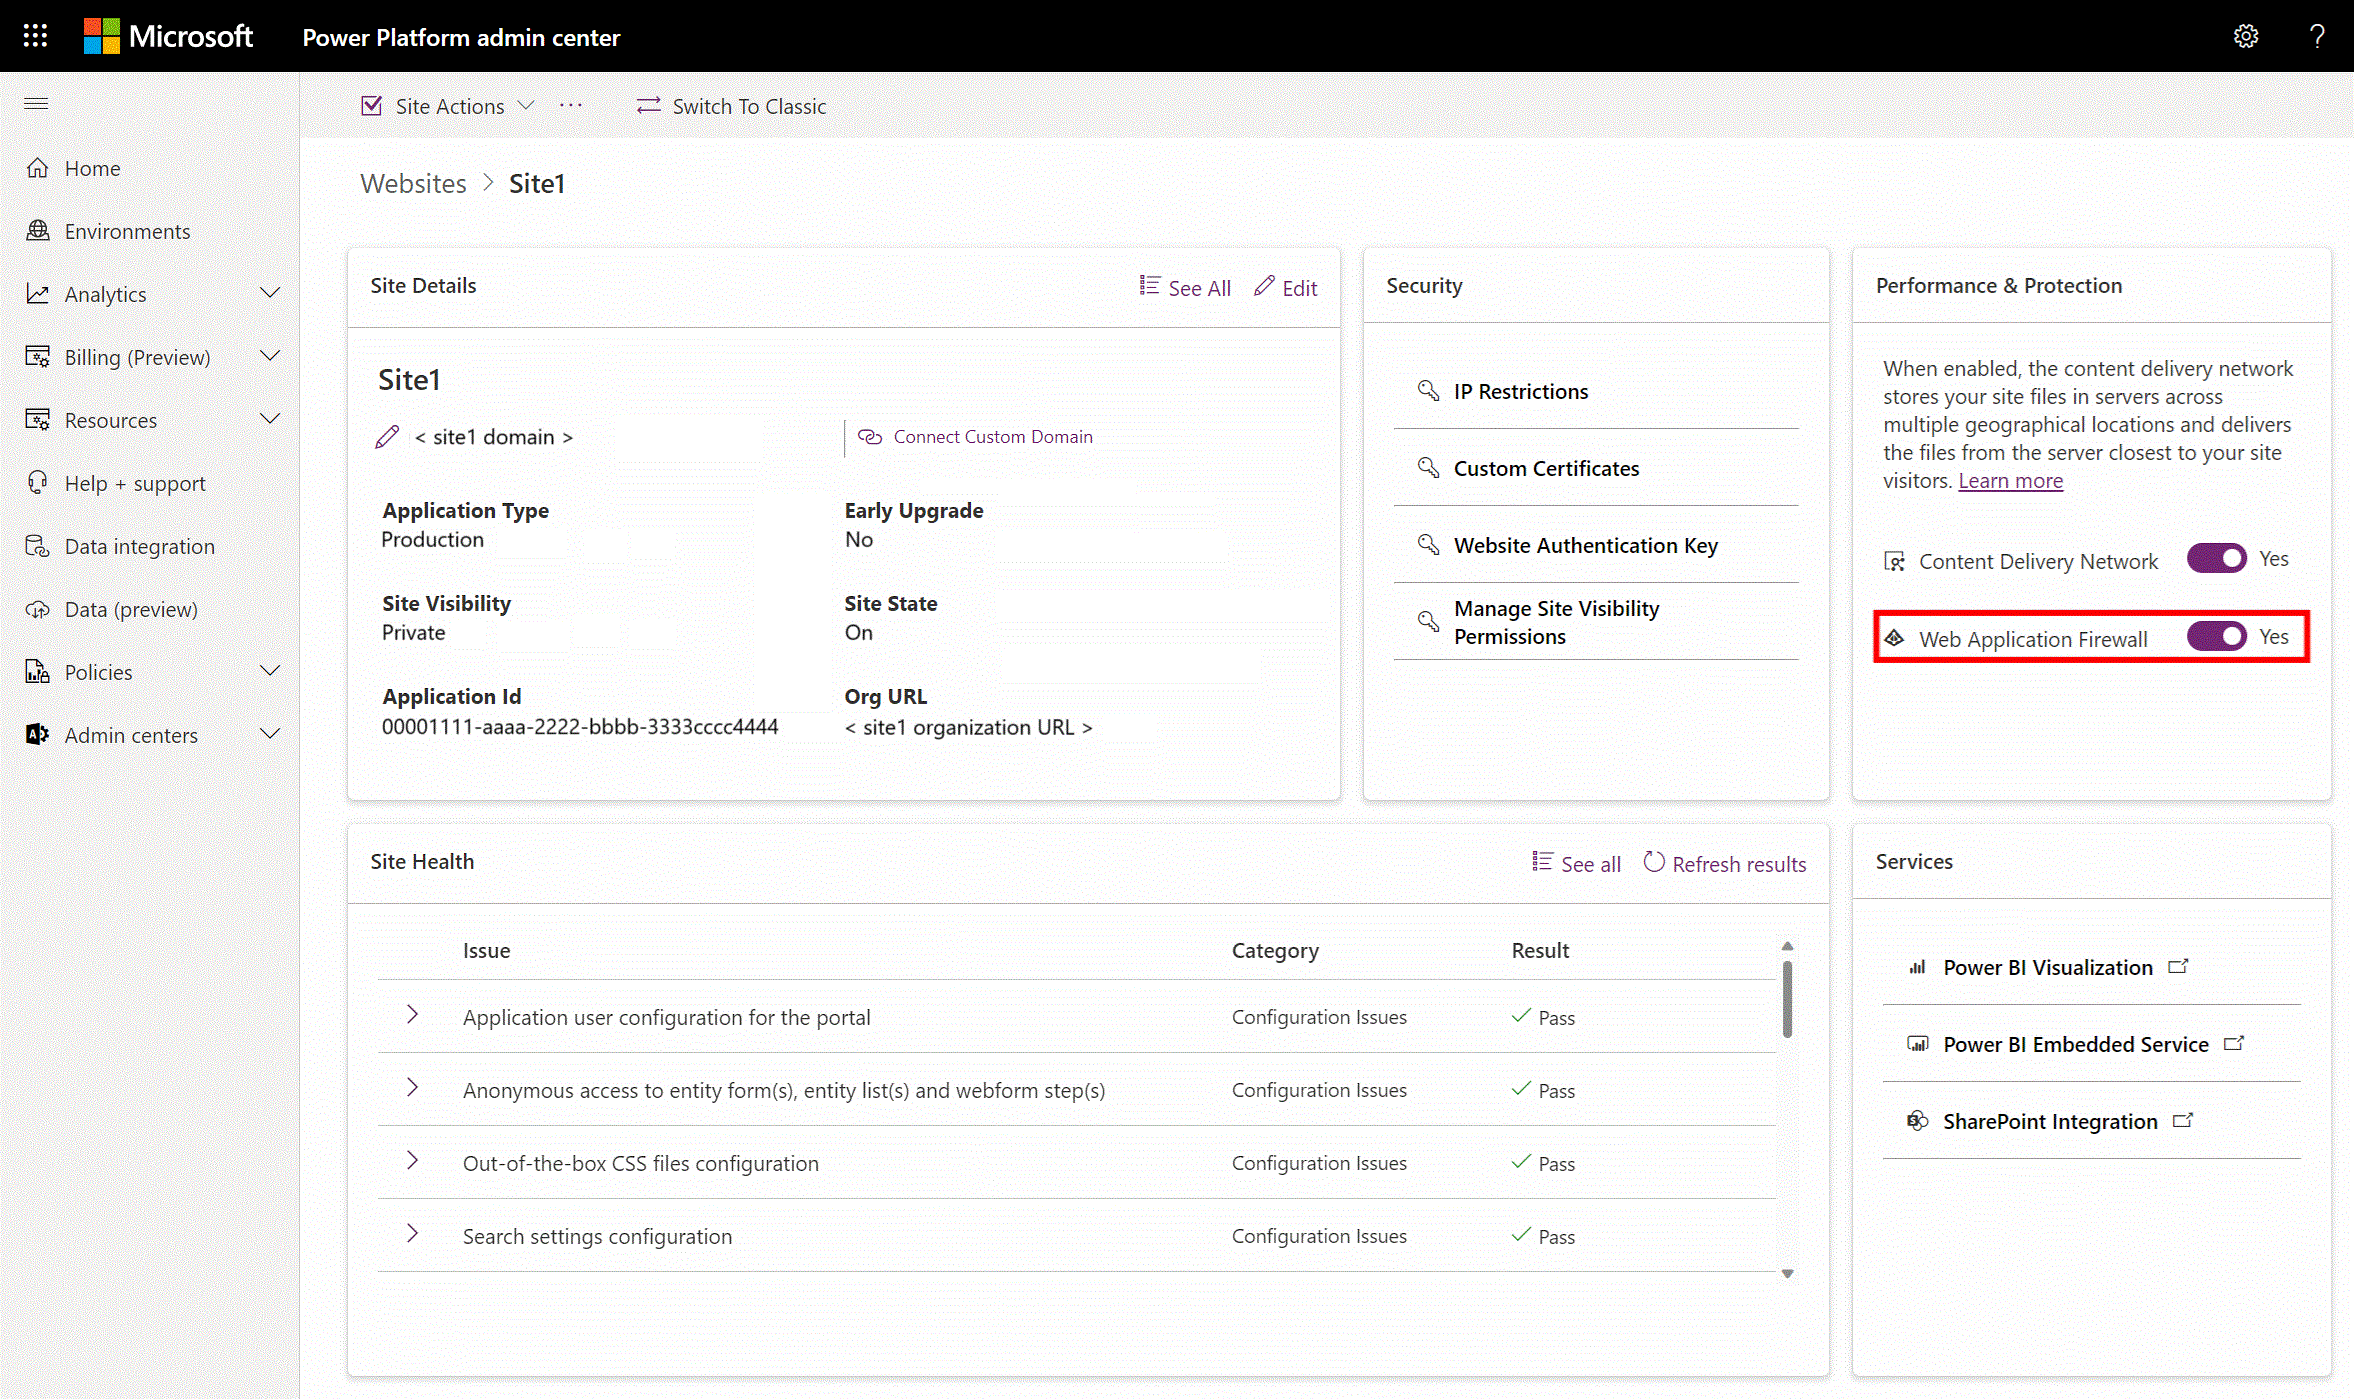Click the Website Authentication Key icon
The height and width of the screenshot is (1399, 2354).
point(1427,545)
